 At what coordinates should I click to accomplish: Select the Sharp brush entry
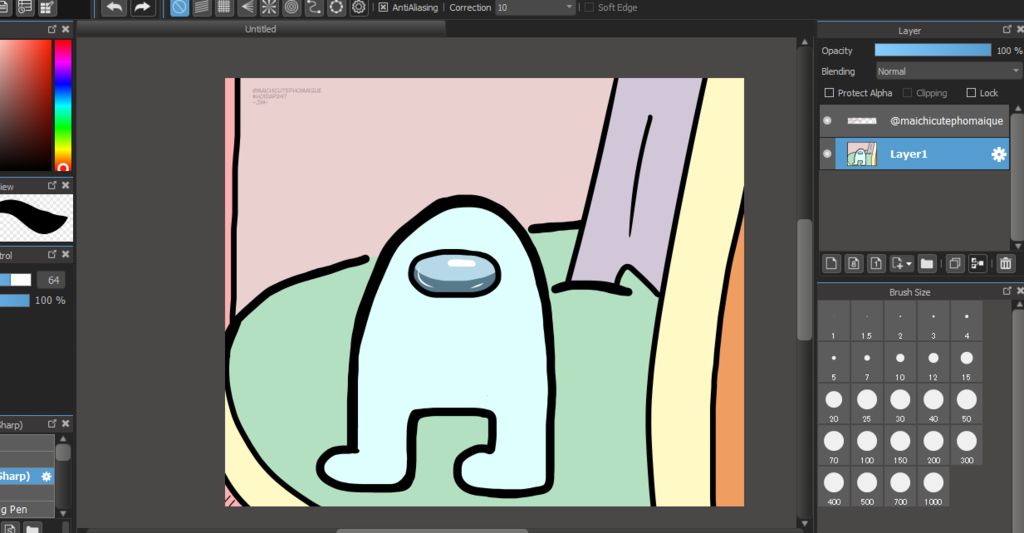pyautogui.click(x=27, y=476)
